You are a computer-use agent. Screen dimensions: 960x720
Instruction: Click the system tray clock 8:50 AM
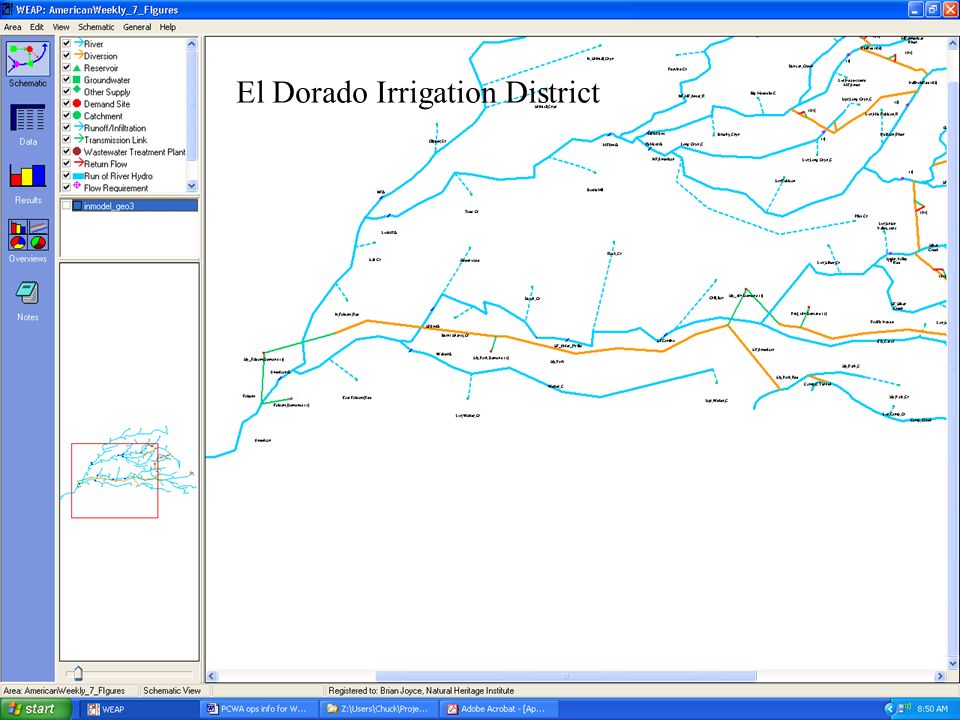(x=932, y=709)
